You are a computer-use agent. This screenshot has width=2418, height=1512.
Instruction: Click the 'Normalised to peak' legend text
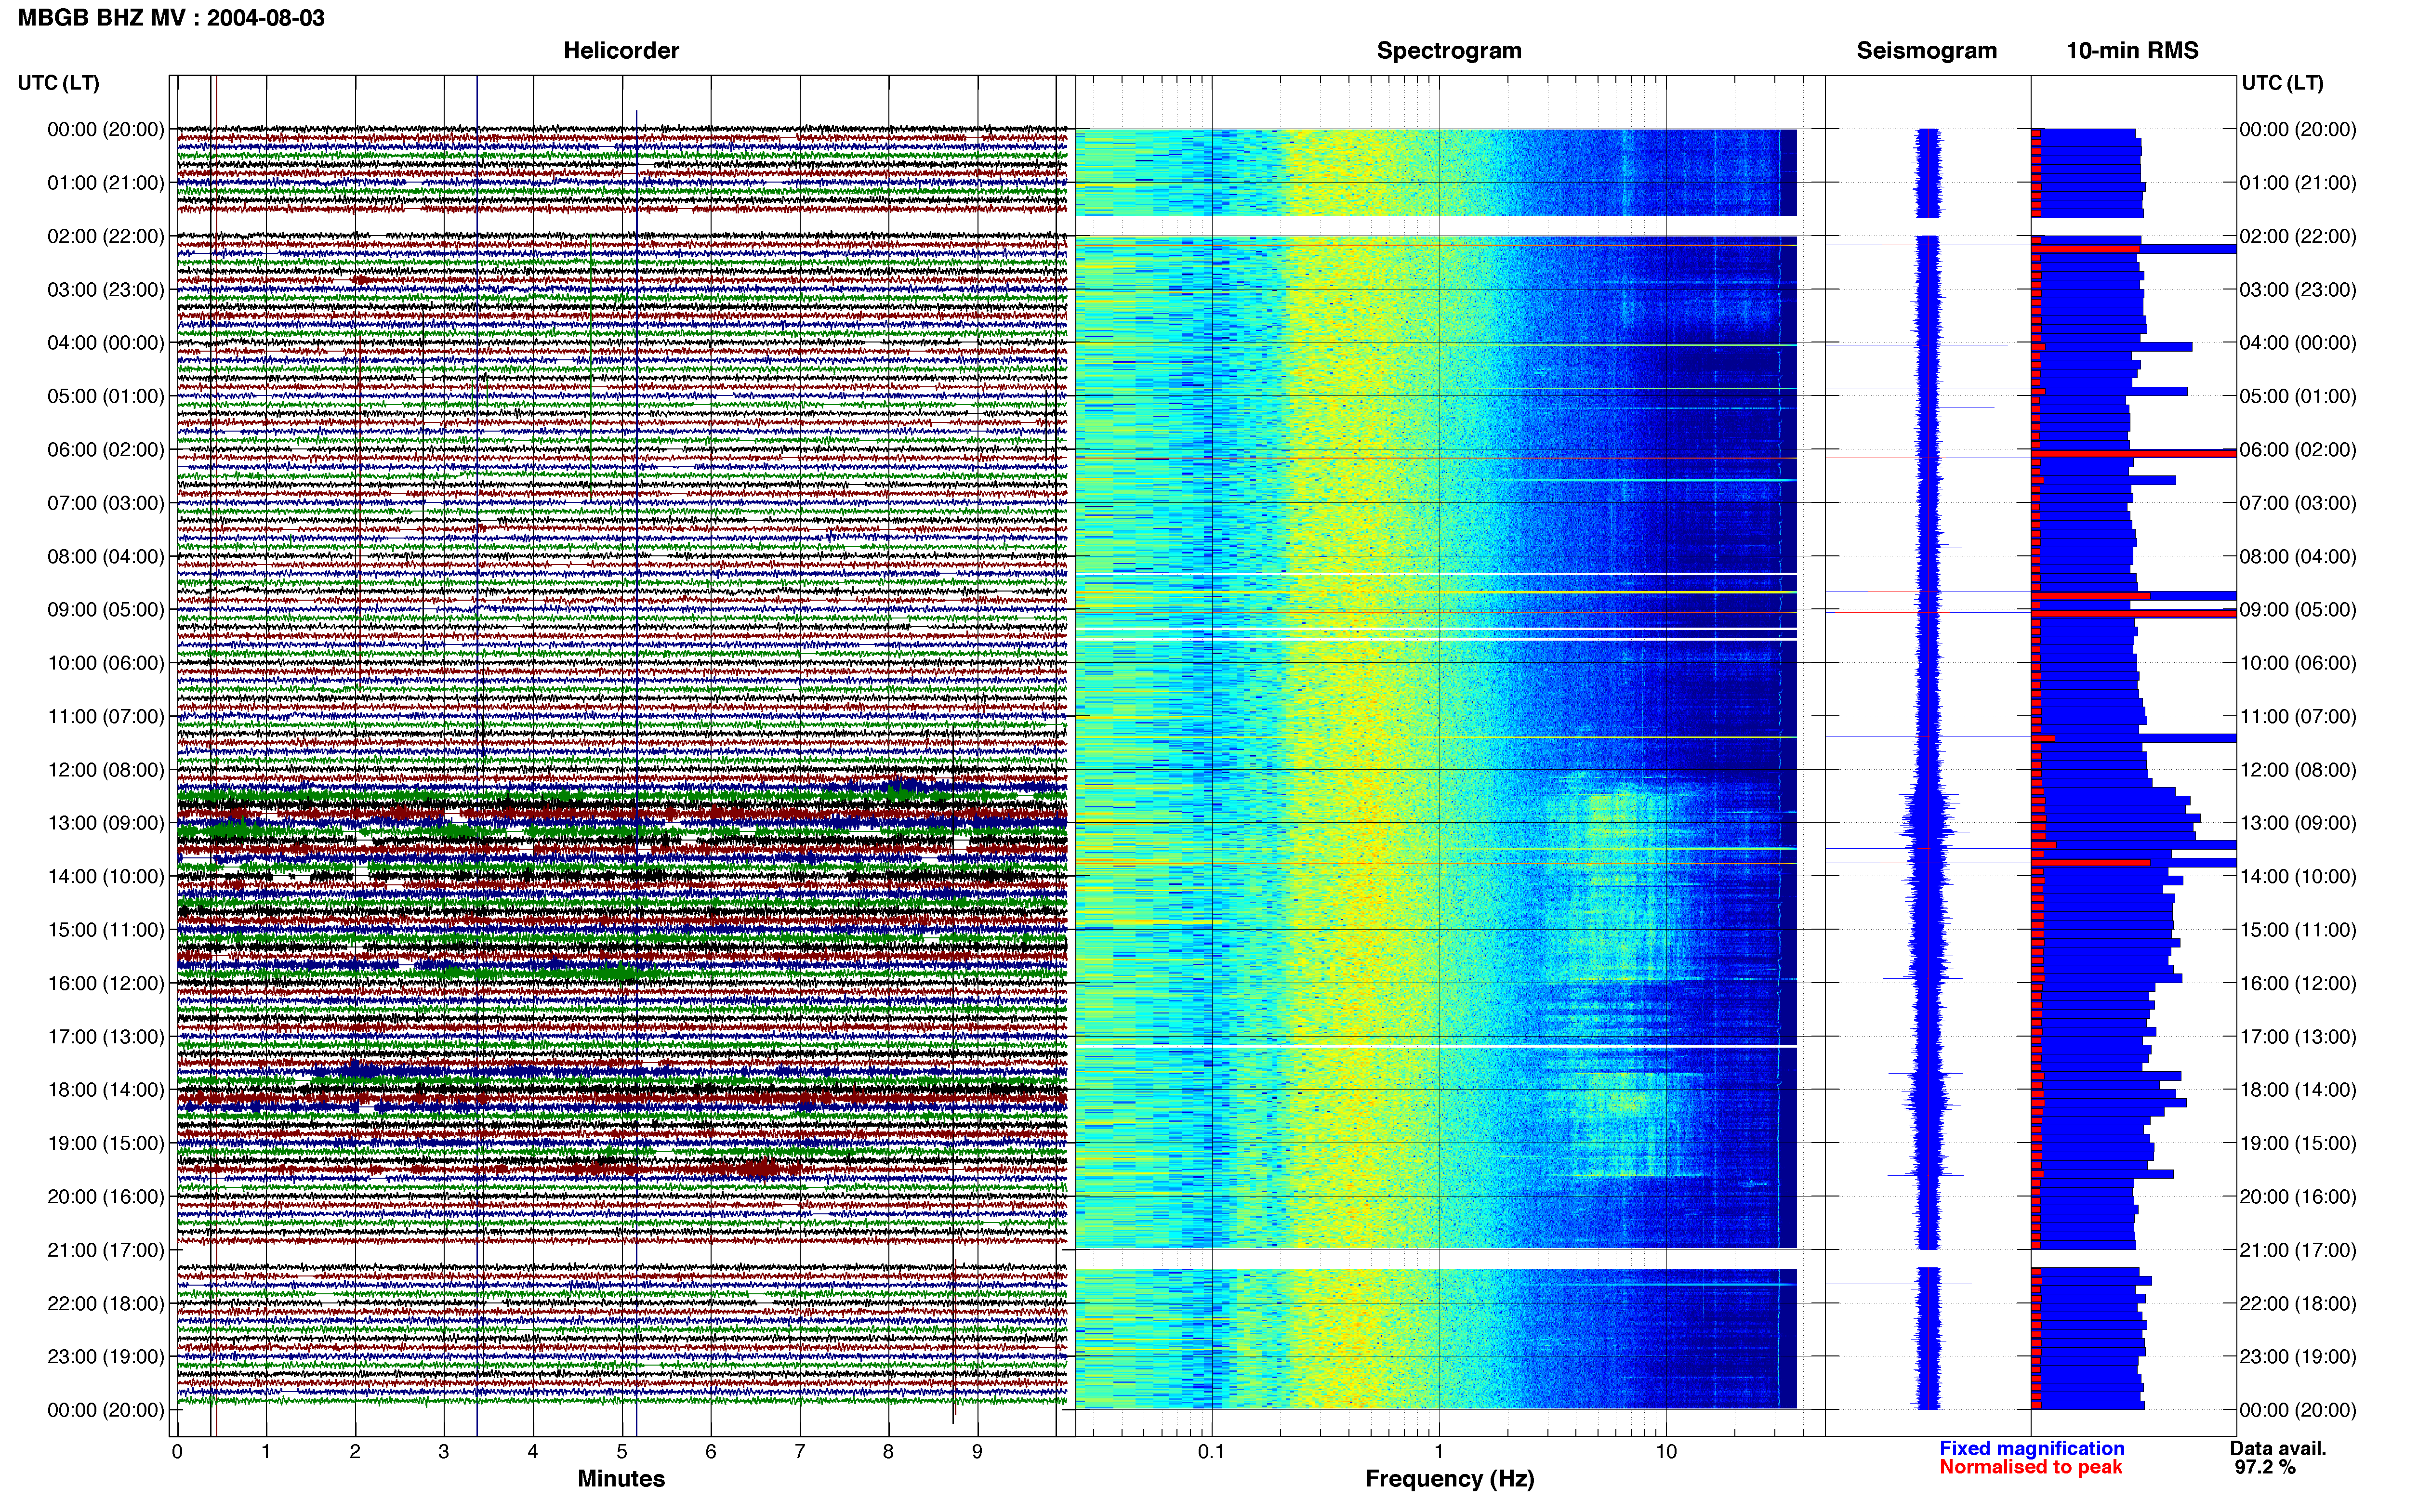(2030, 1467)
